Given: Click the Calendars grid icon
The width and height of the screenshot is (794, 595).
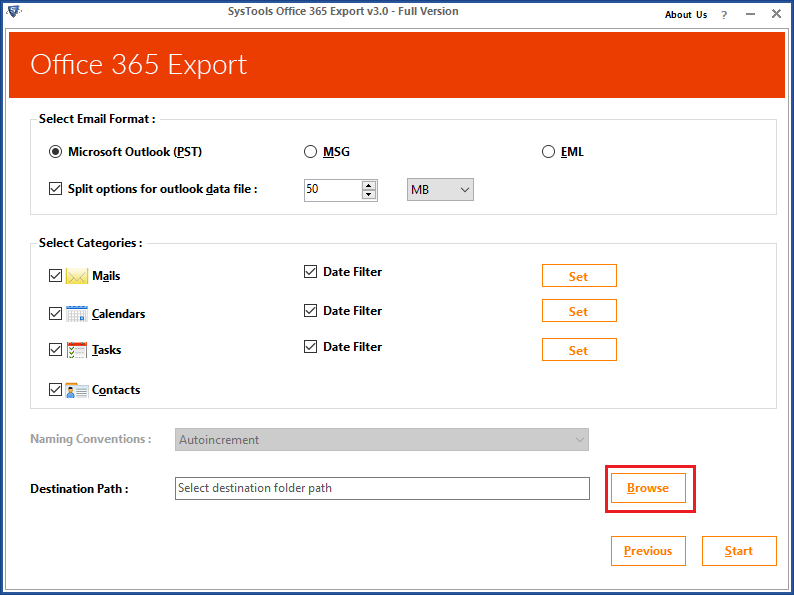Looking at the screenshot, I should point(77,313).
